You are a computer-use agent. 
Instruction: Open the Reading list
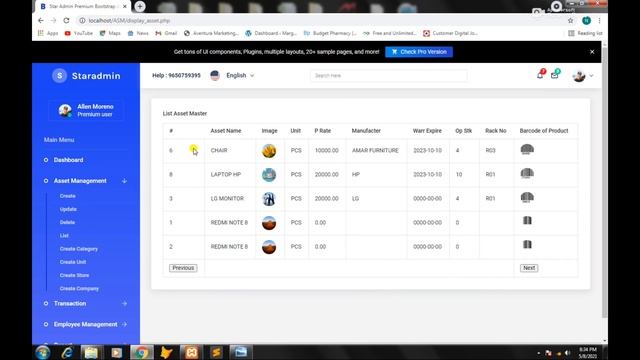(x=585, y=33)
